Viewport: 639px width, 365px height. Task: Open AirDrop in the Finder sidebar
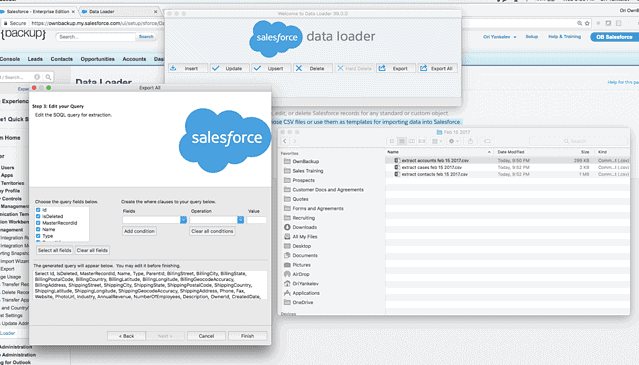300,274
